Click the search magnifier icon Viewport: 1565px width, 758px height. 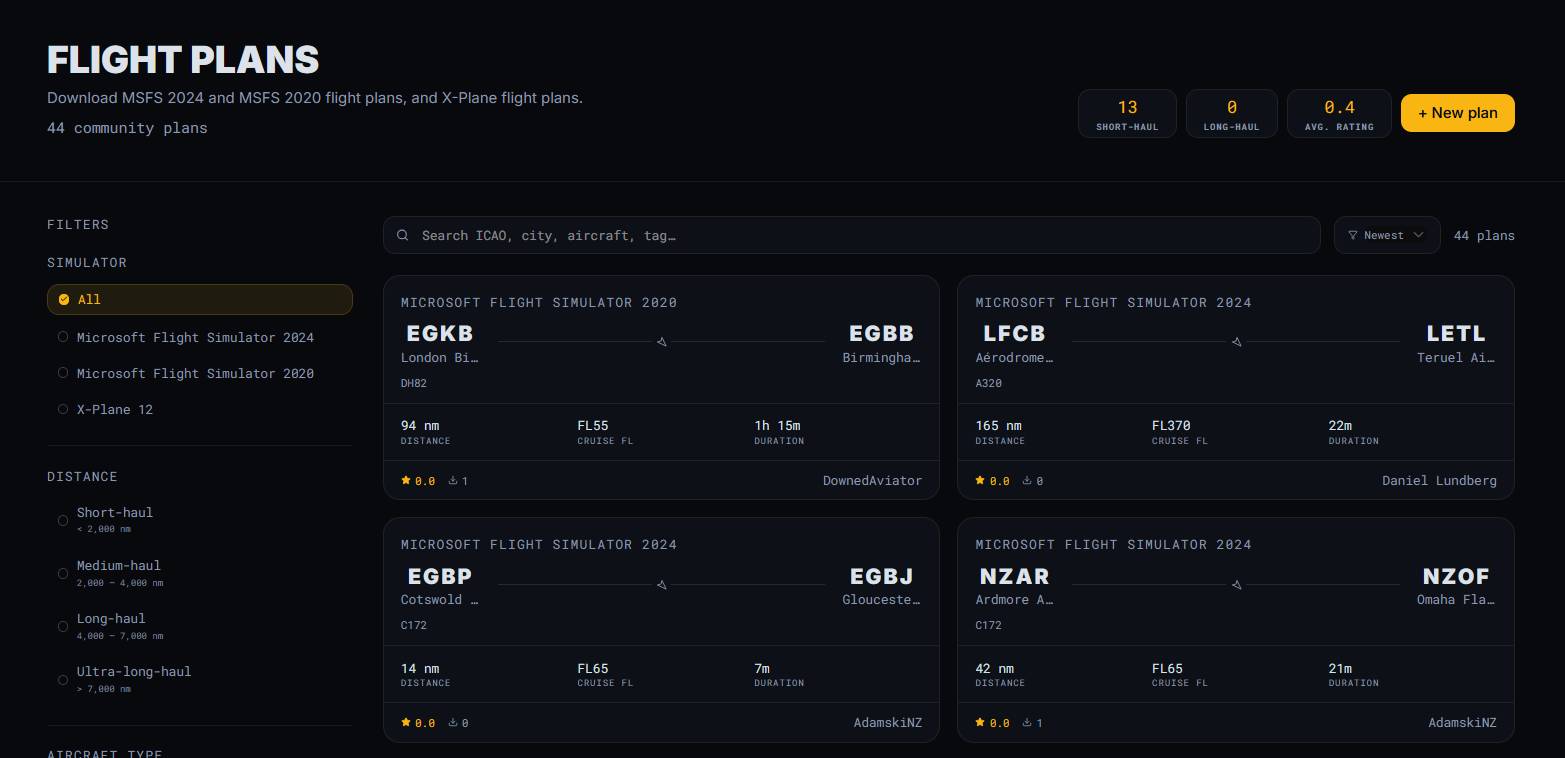(402, 235)
